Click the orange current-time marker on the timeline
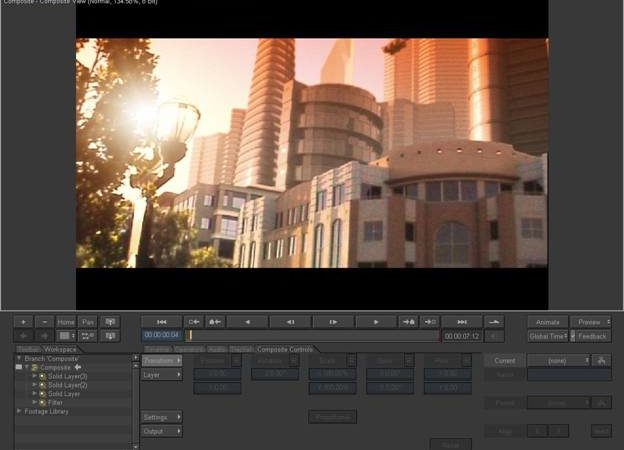Screen dimensions: 624x450 point(191,335)
